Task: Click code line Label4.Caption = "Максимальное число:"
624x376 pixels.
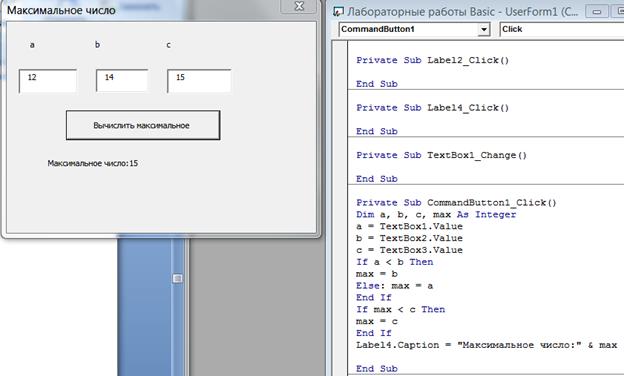Action: [x=487, y=345]
